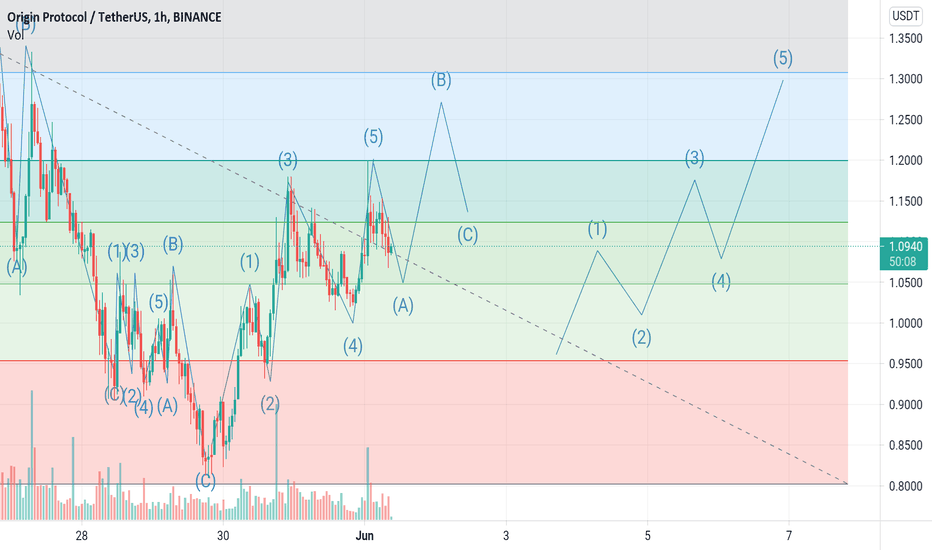Image resolution: width=932 pixels, height=550 pixels.
Task: Select the Origin Protocol / TetherUS symbol title
Action: 114,17
